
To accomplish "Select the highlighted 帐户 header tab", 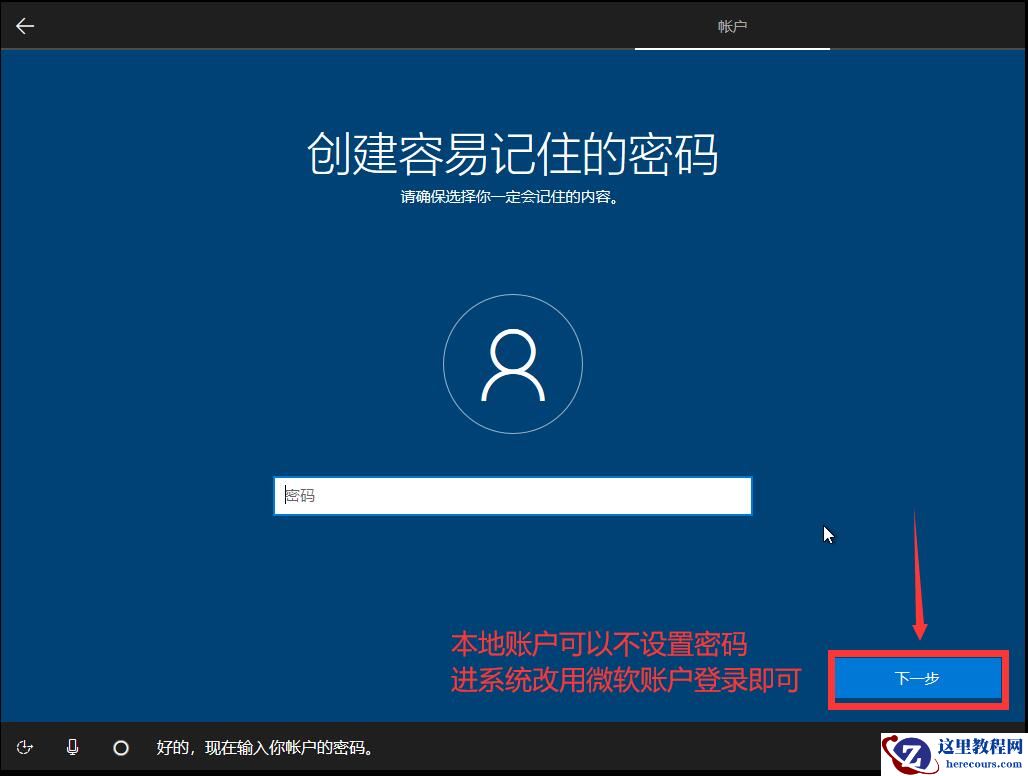I will click(x=732, y=27).
